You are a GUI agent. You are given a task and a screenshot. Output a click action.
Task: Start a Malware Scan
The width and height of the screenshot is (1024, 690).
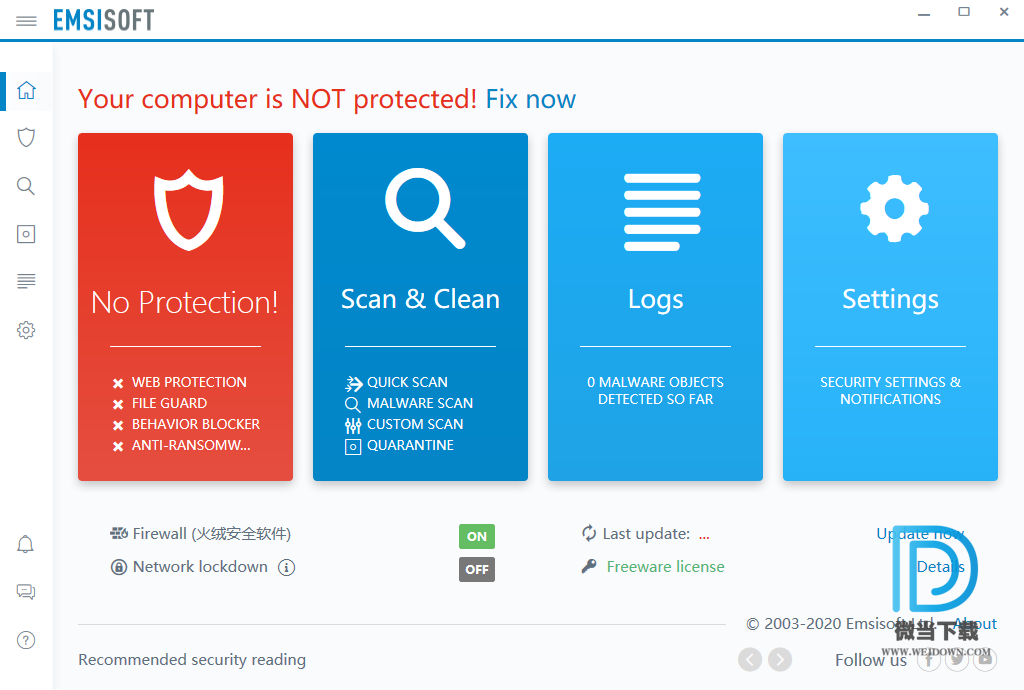409,403
